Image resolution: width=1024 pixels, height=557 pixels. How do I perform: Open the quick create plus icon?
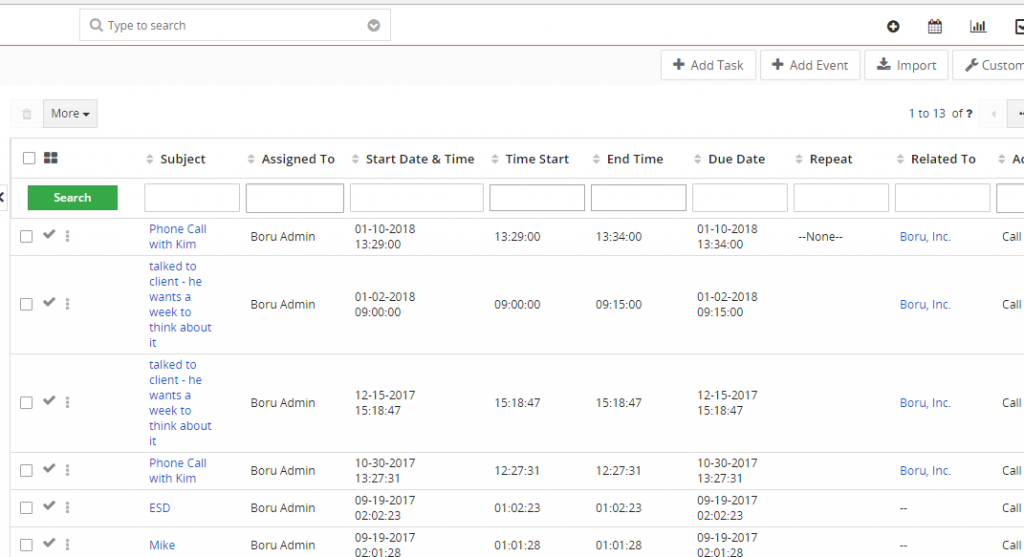[893, 26]
